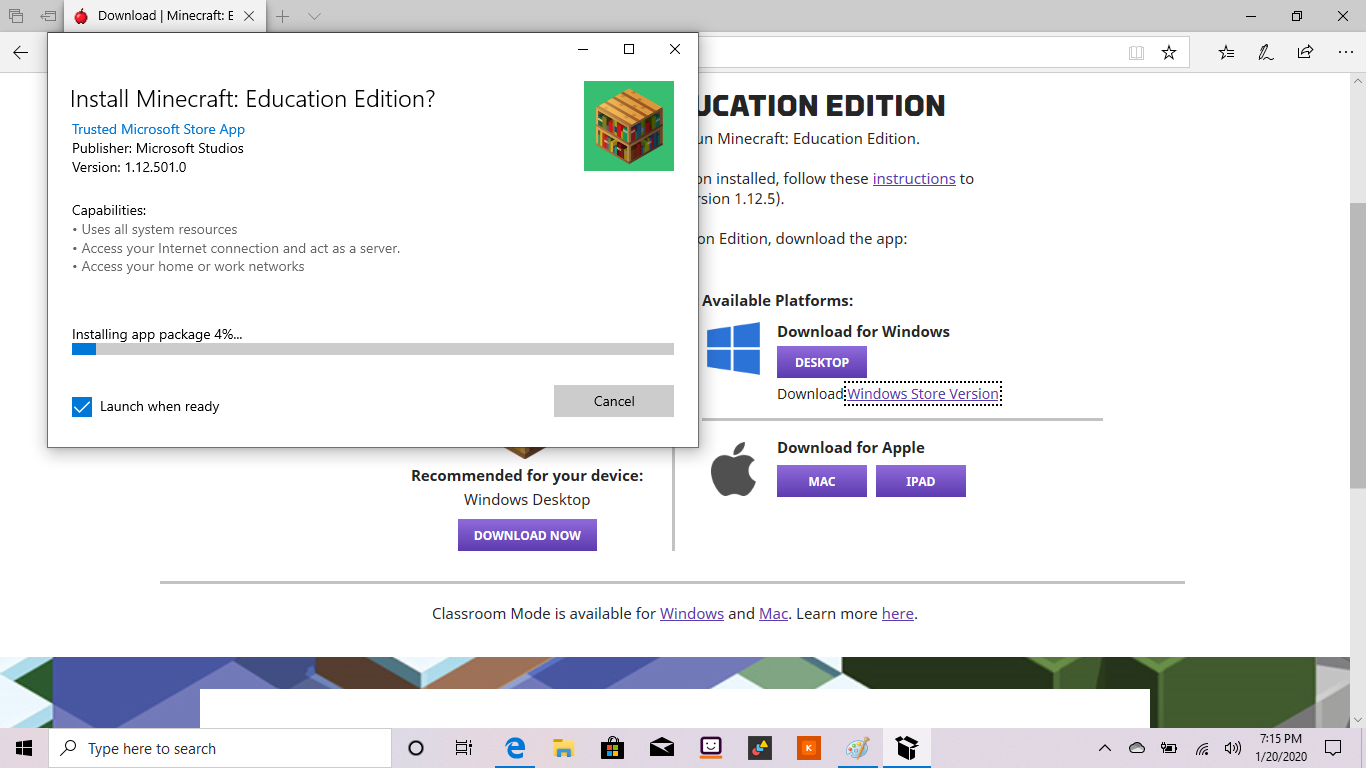Screen dimensions: 1366x768
Task: Open Wi-Fi network tray icon
Action: (1201, 748)
